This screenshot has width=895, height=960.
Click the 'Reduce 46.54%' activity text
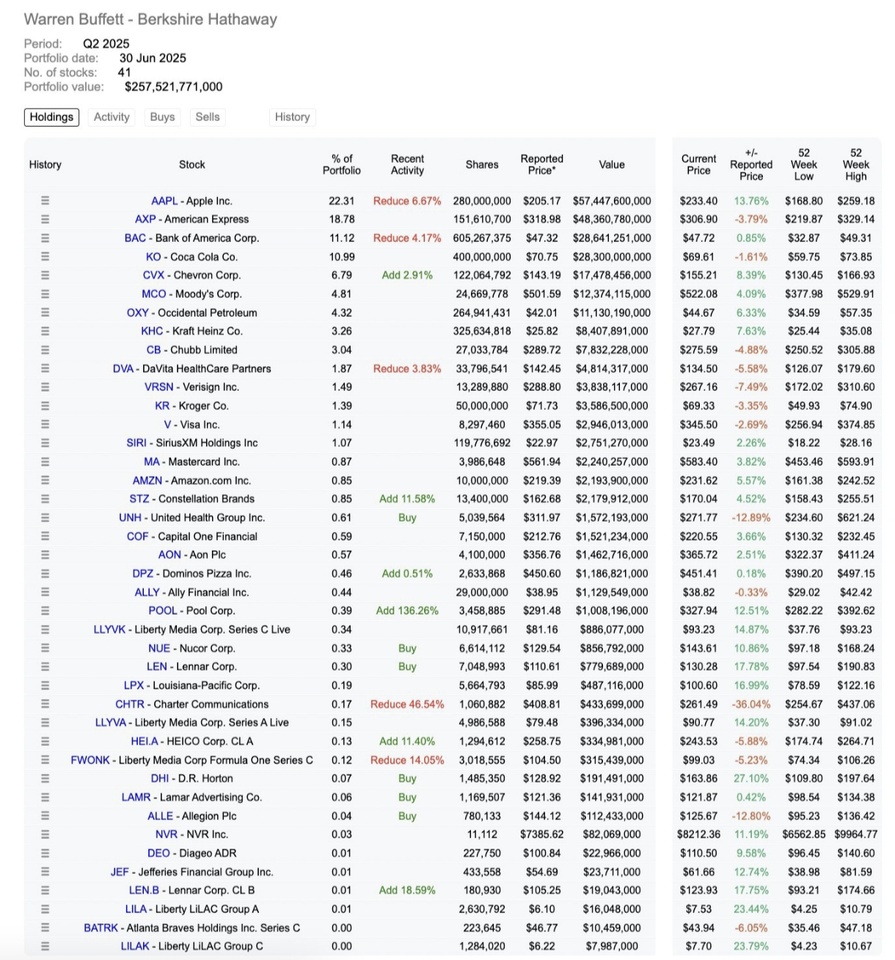[x=407, y=704]
